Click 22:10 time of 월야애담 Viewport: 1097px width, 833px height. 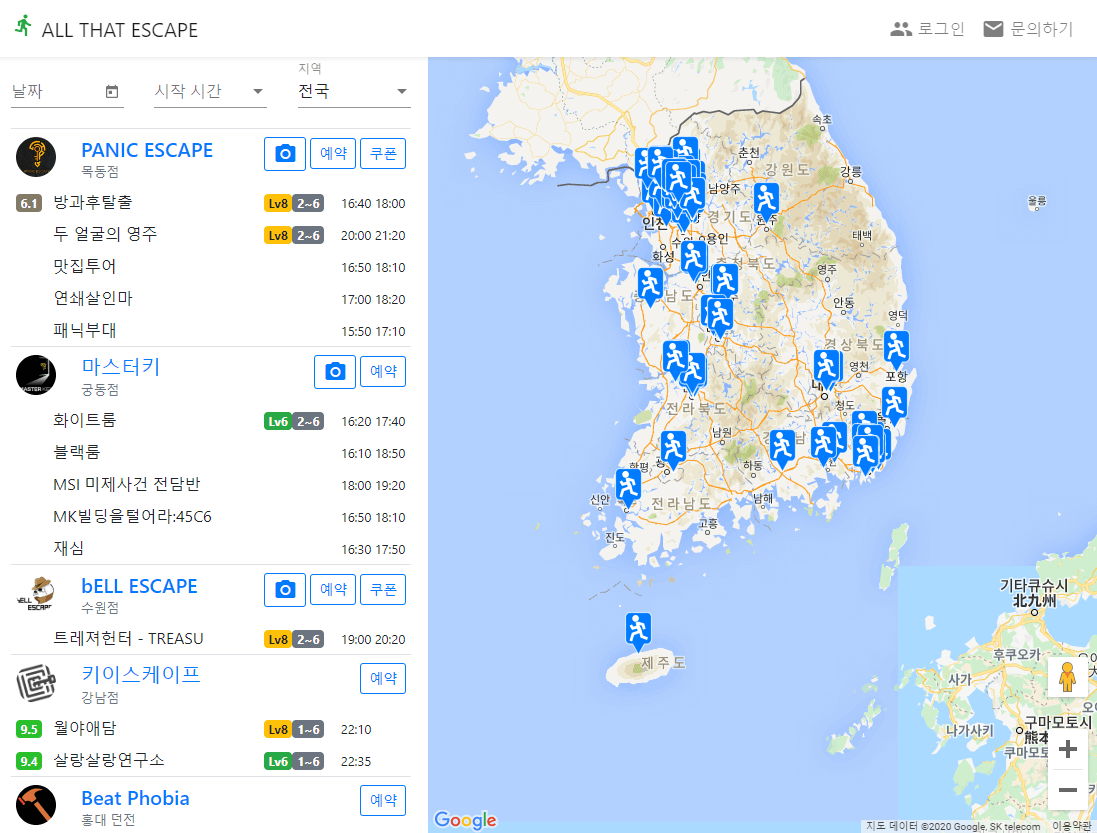click(x=356, y=729)
